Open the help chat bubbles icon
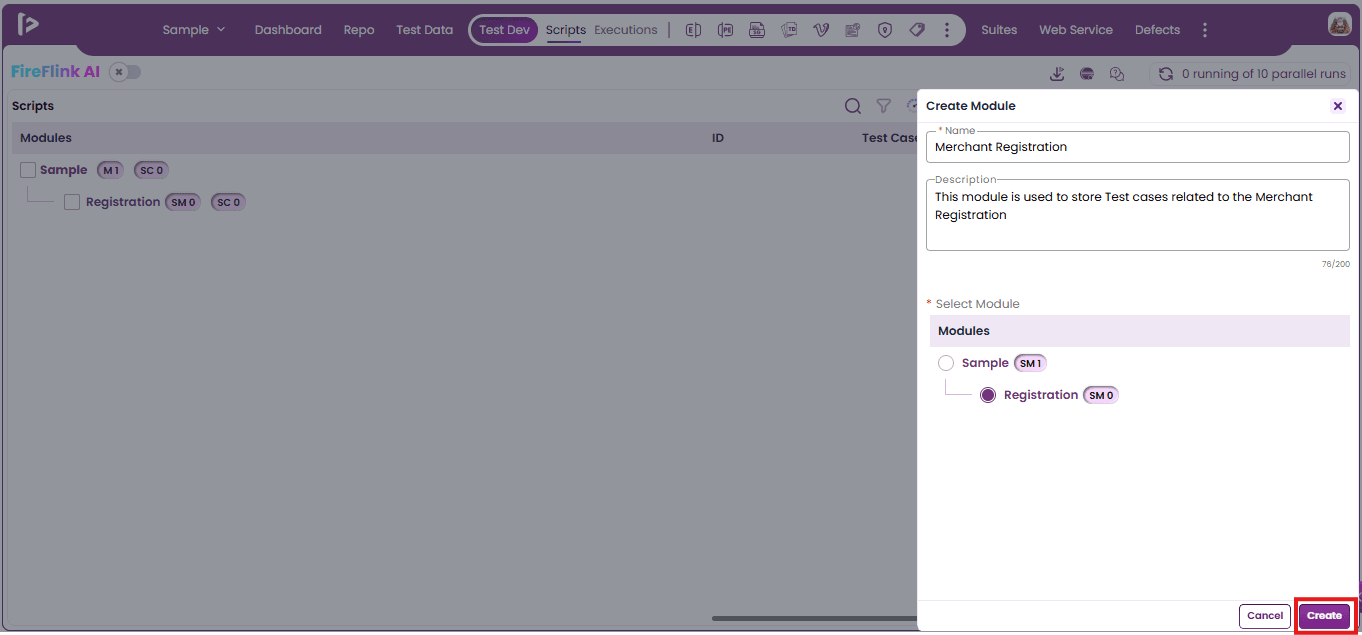The width and height of the screenshot is (1362, 635). coord(1118,74)
